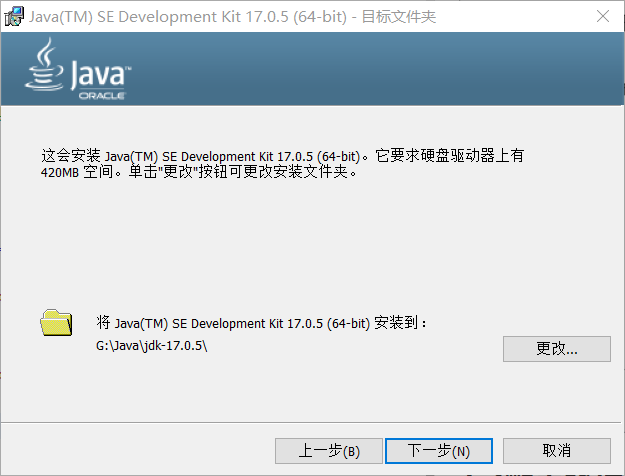Image resolution: width=625 pixels, height=476 pixels.
Task: Close the JDK installer window
Action: click(603, 16)
